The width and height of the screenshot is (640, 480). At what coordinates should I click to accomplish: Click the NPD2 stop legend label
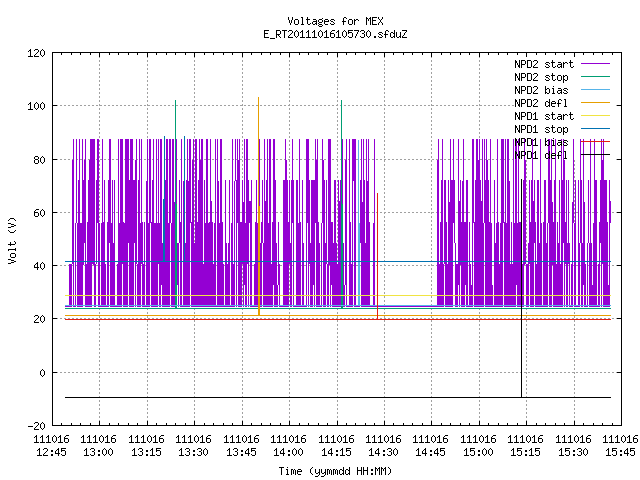pos(541,77)
